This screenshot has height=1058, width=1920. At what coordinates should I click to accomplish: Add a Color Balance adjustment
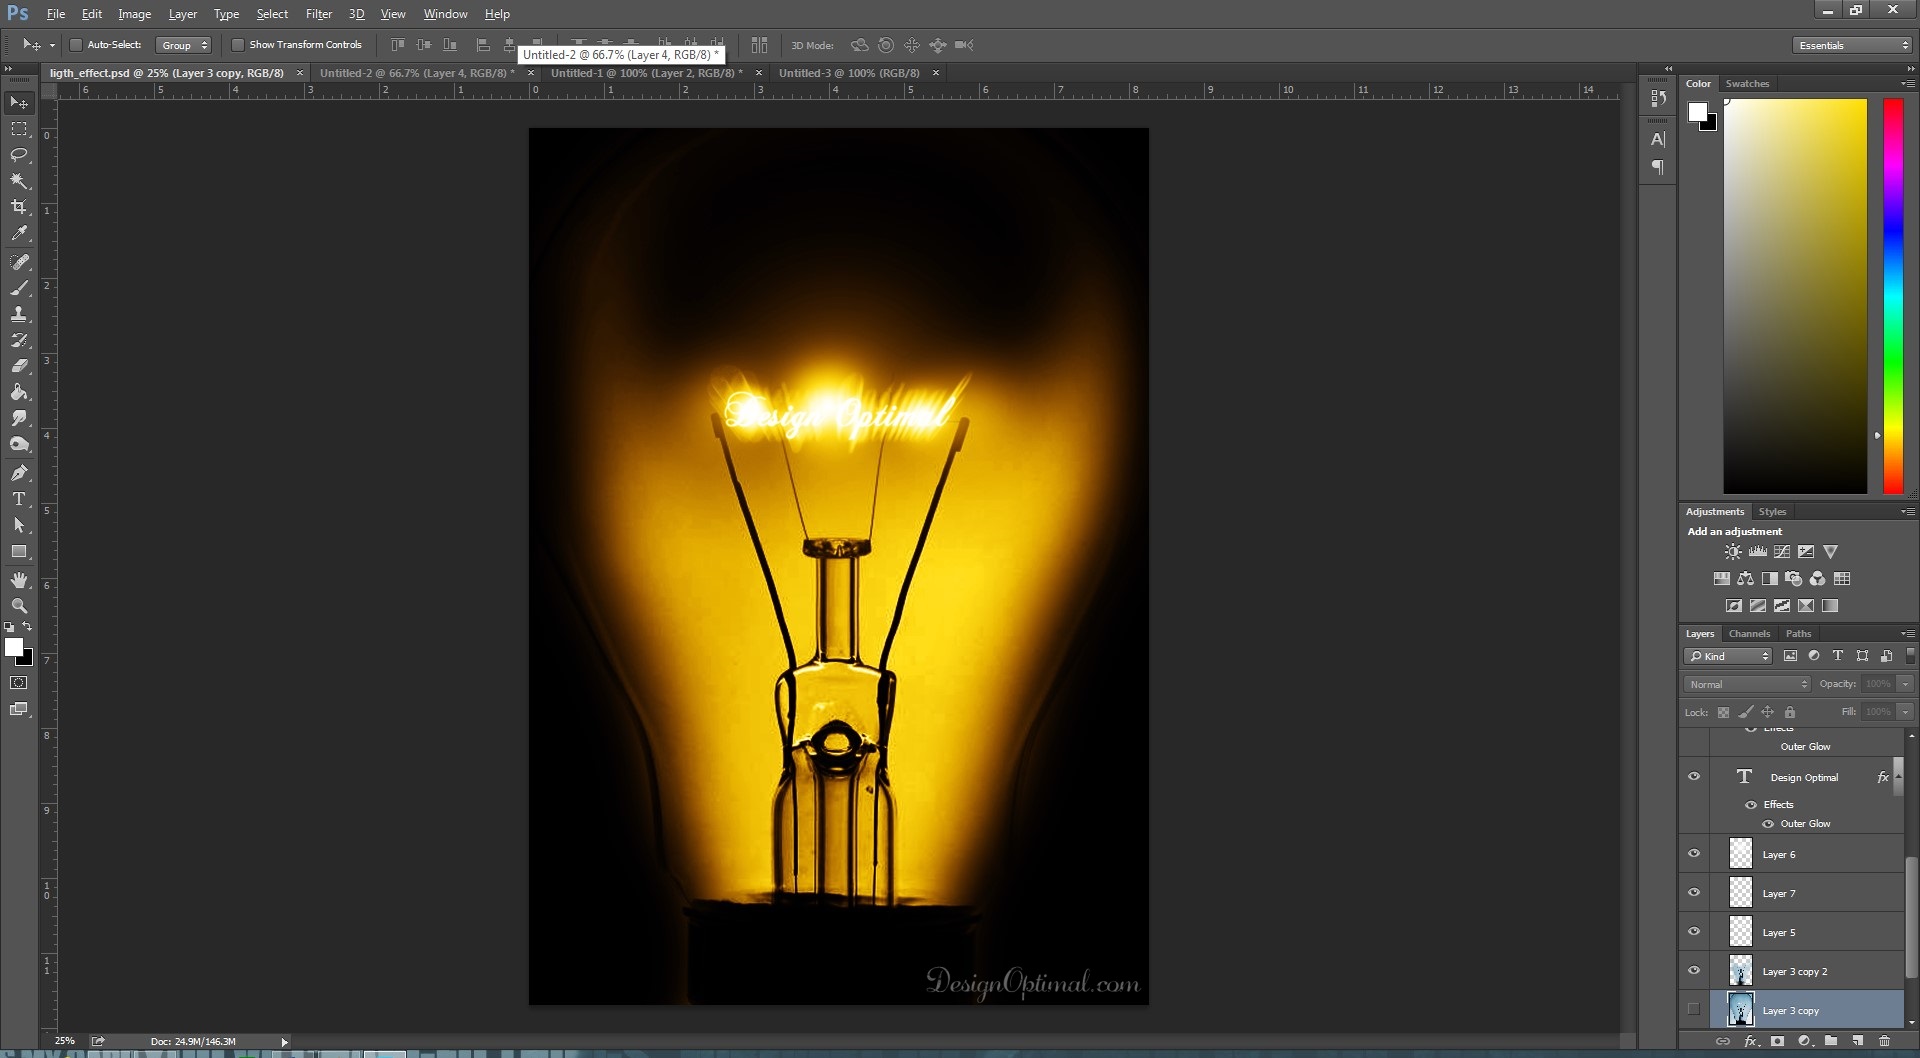pos(1745,579)
